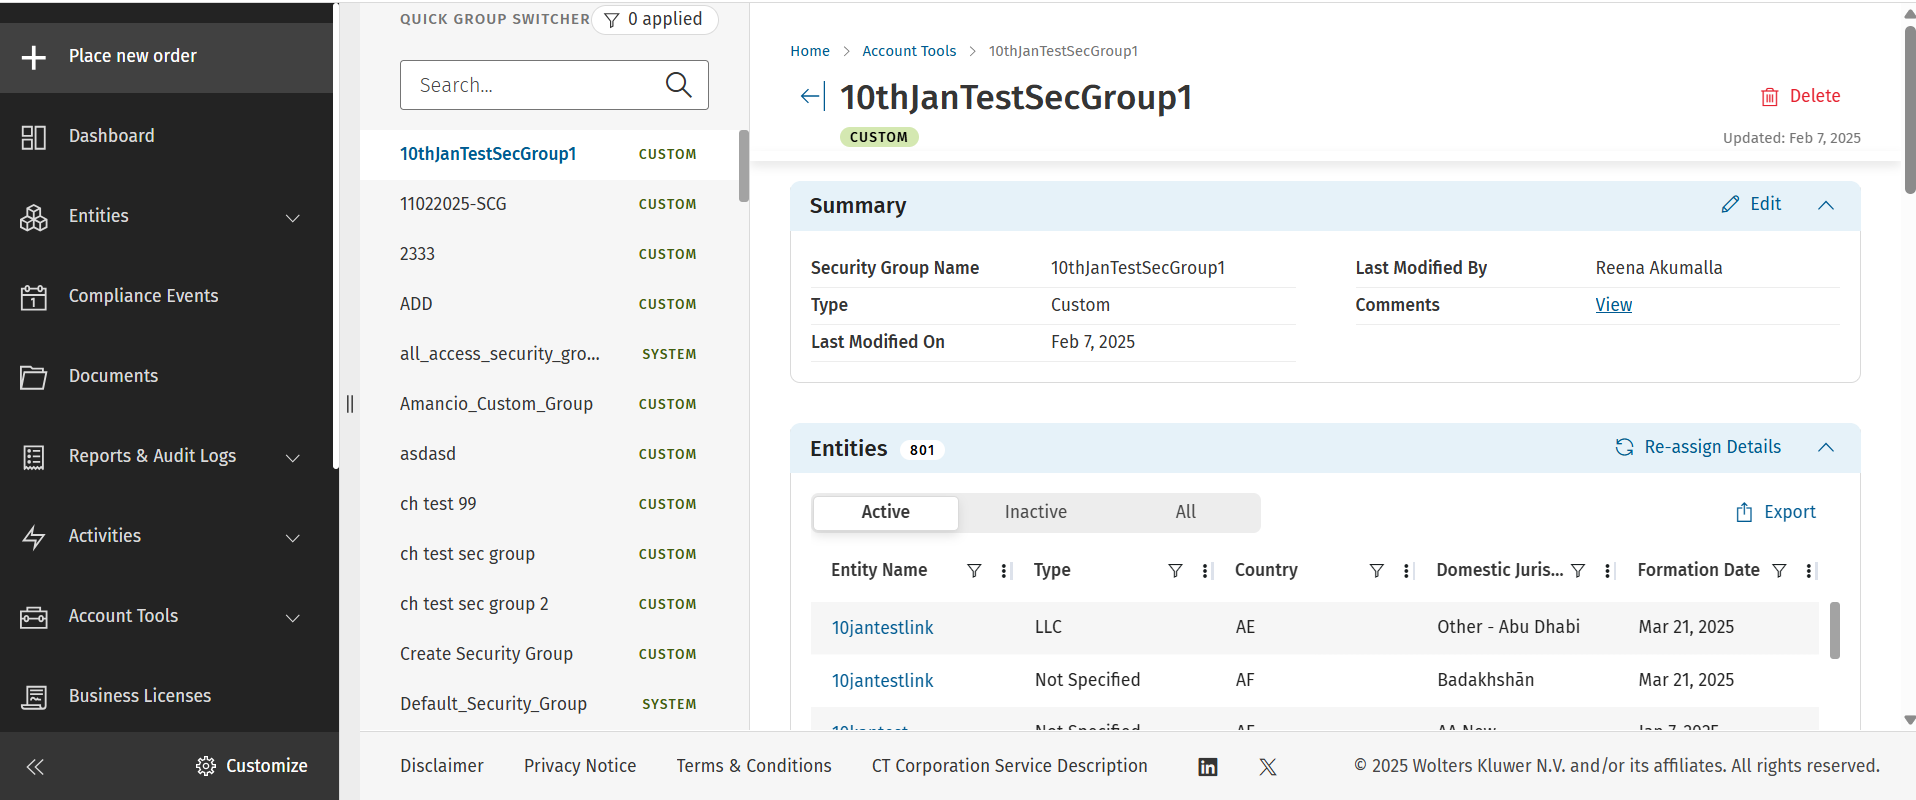Click the main page scrollbar thumb
Image resolution: width=1916 pixels, height=800 pixels.
click(x=1910, y=110)
